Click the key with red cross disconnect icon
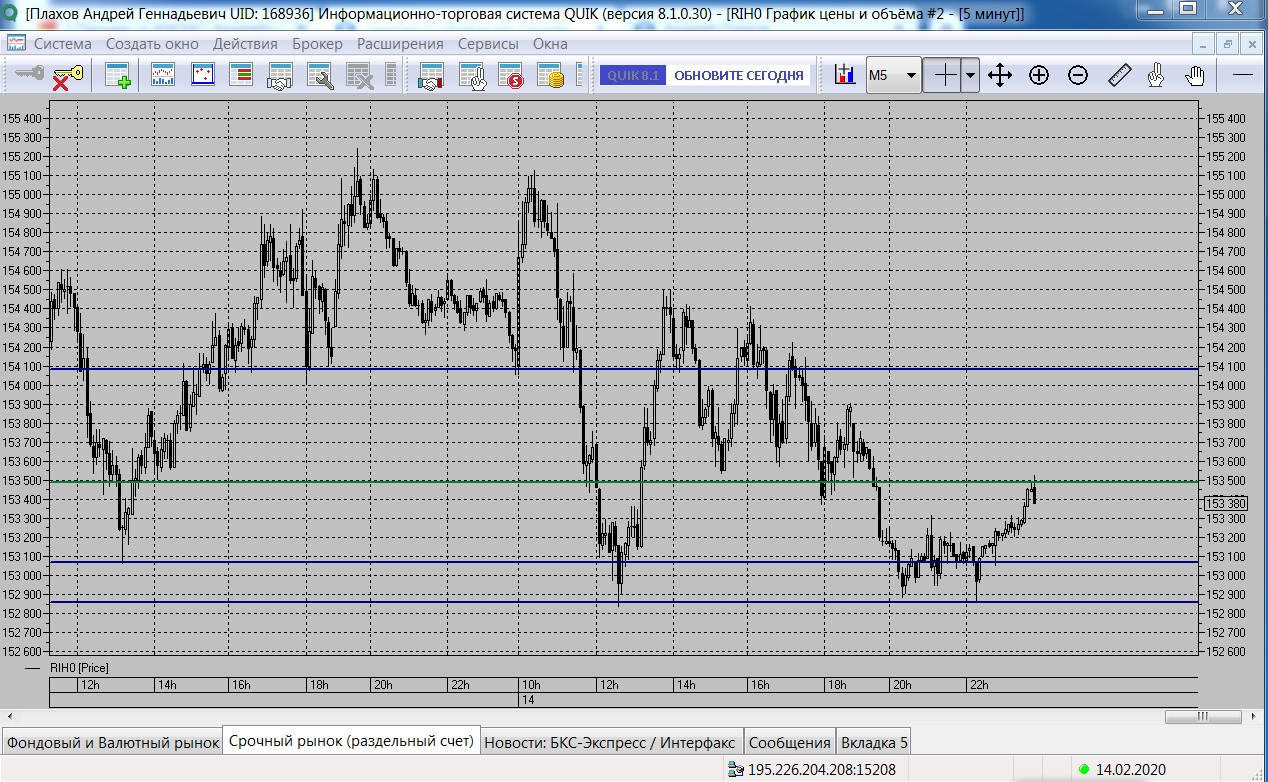Screen dimensions: 1268x782 coord(67,76)
